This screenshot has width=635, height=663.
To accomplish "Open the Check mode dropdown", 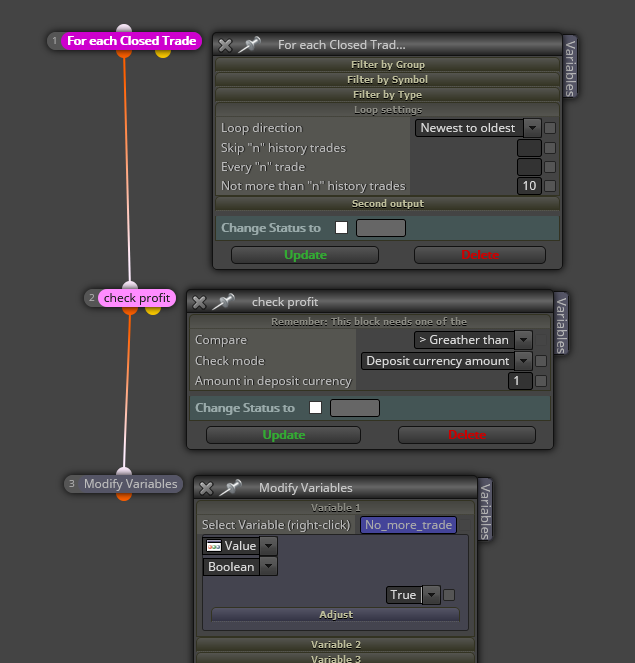I will tap(446, 361).
